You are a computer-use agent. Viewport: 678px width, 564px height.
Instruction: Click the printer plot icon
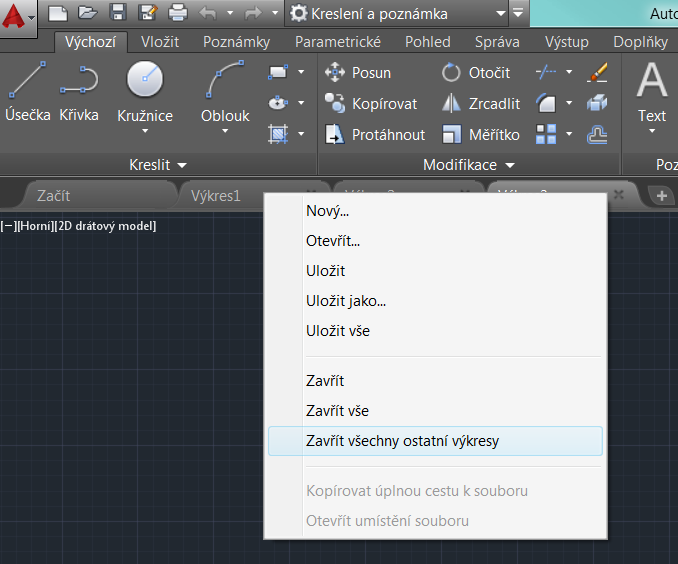(178, 13)
